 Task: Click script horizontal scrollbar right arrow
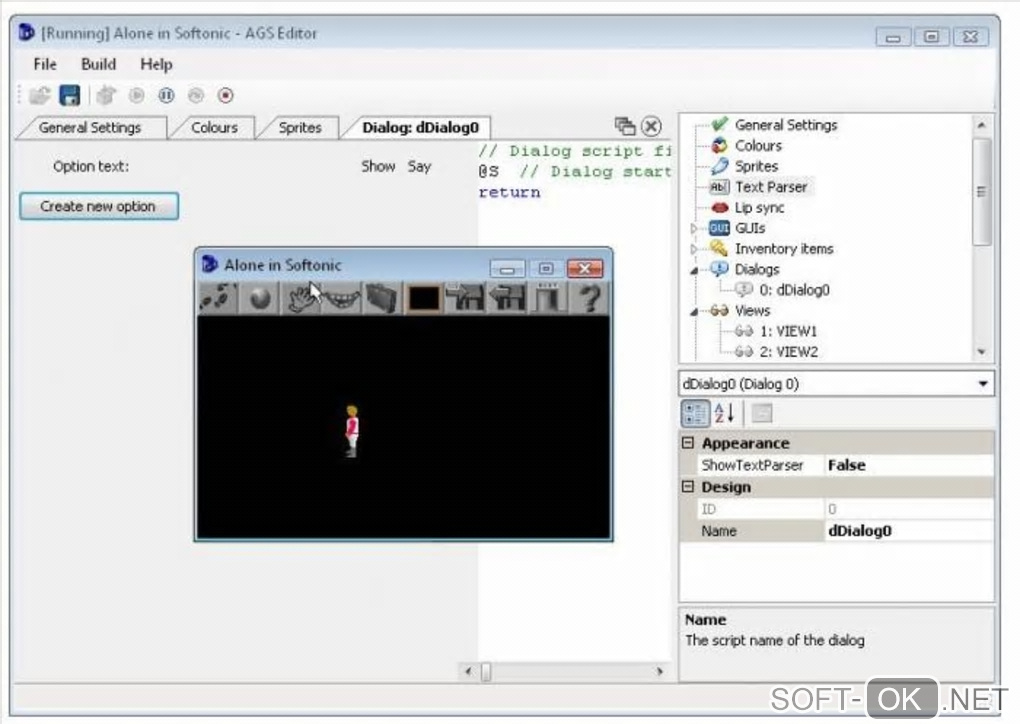tap(660, 671)
